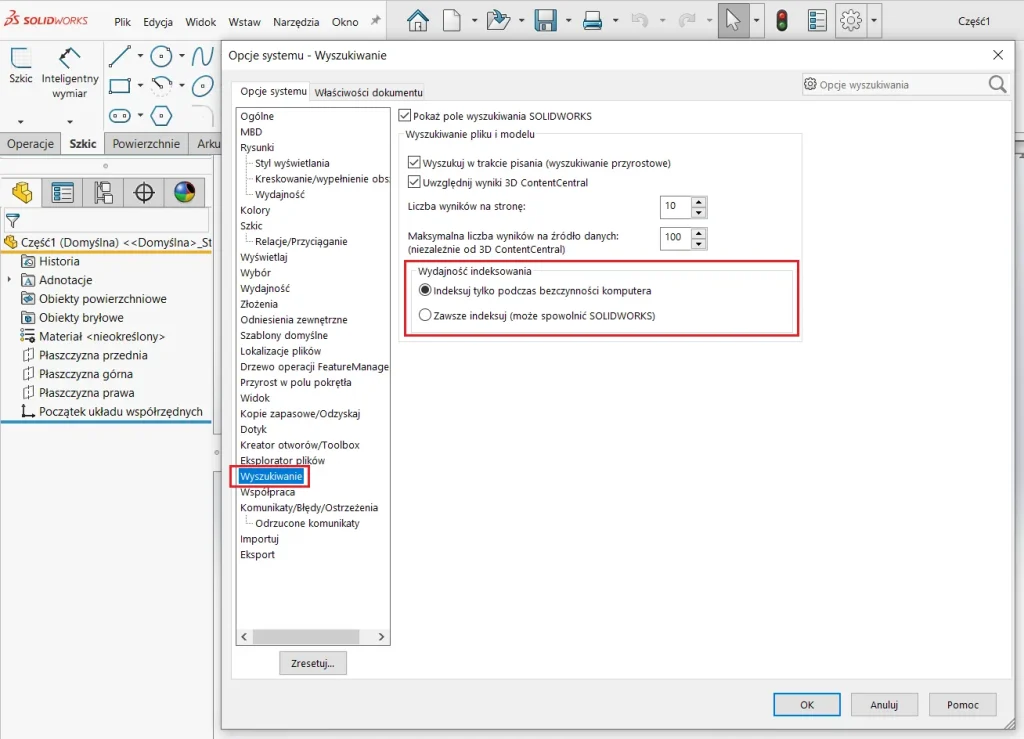Select Indeksuj tylko podczas bezczynności komputera
The width and height of the screenshot is (1024, 739).
coord(425,290)
